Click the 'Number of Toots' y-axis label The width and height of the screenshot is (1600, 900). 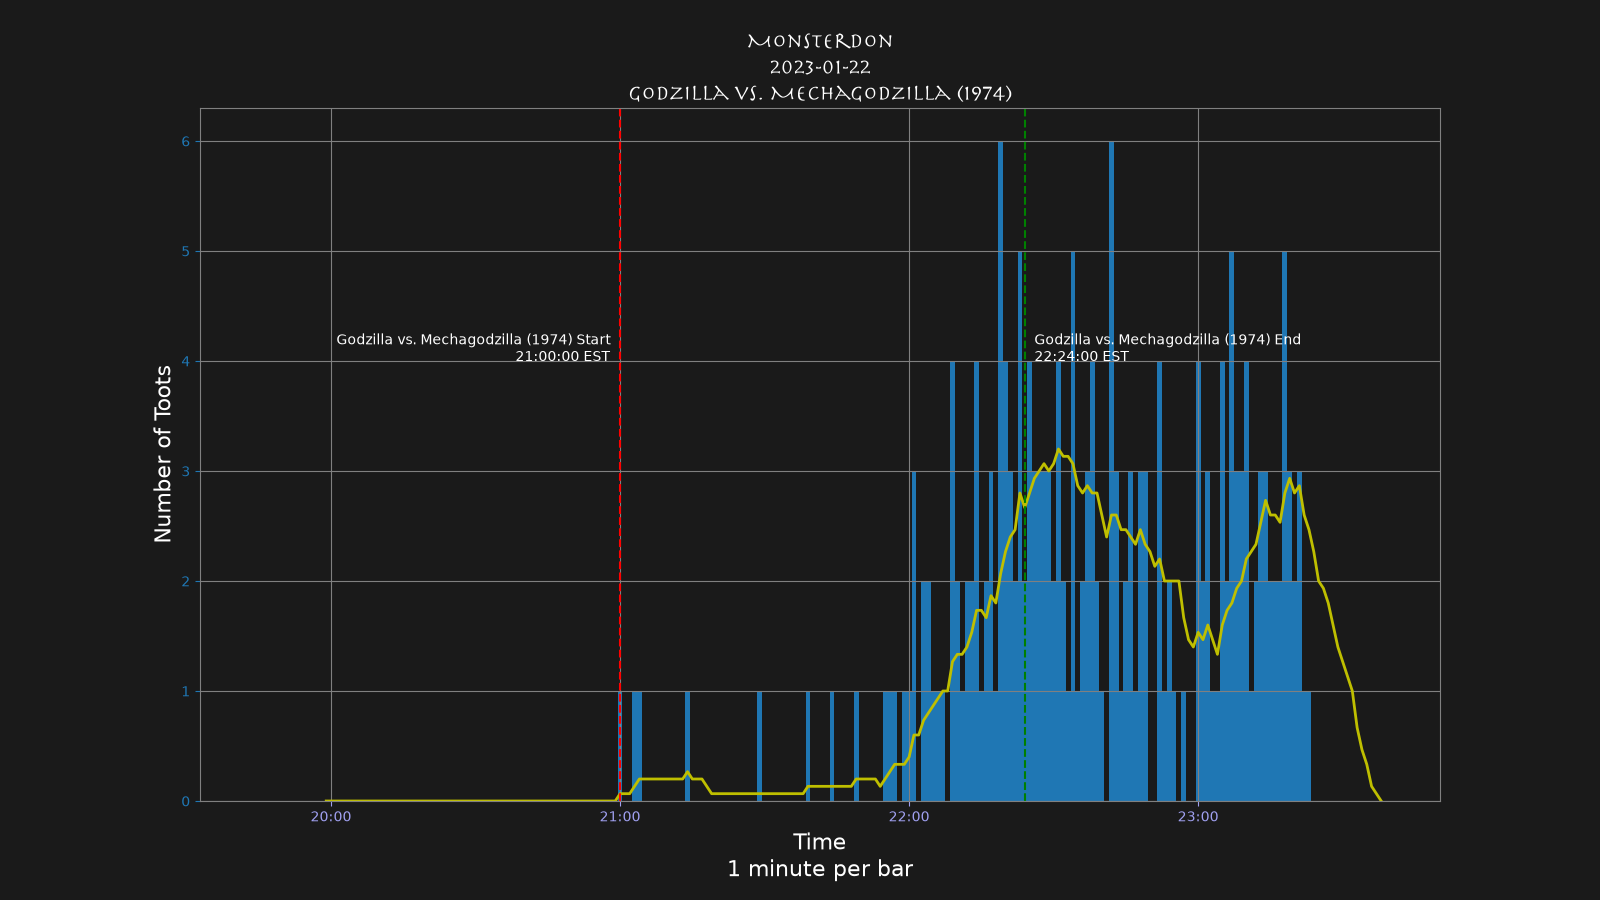coord(163,454)
